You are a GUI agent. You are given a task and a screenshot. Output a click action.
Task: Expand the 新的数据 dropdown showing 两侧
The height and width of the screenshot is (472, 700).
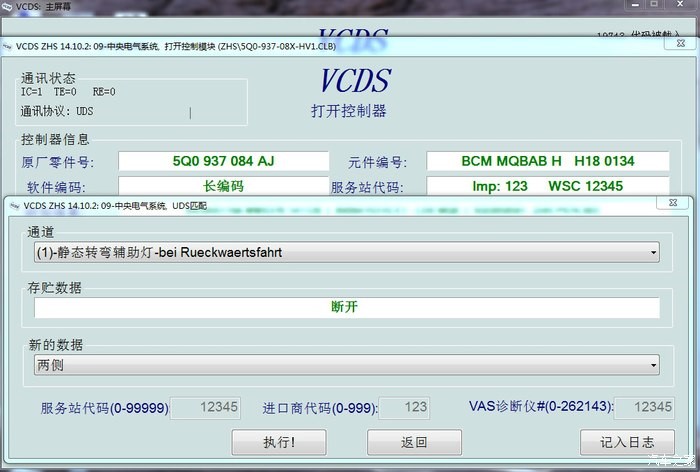(340, 366)
